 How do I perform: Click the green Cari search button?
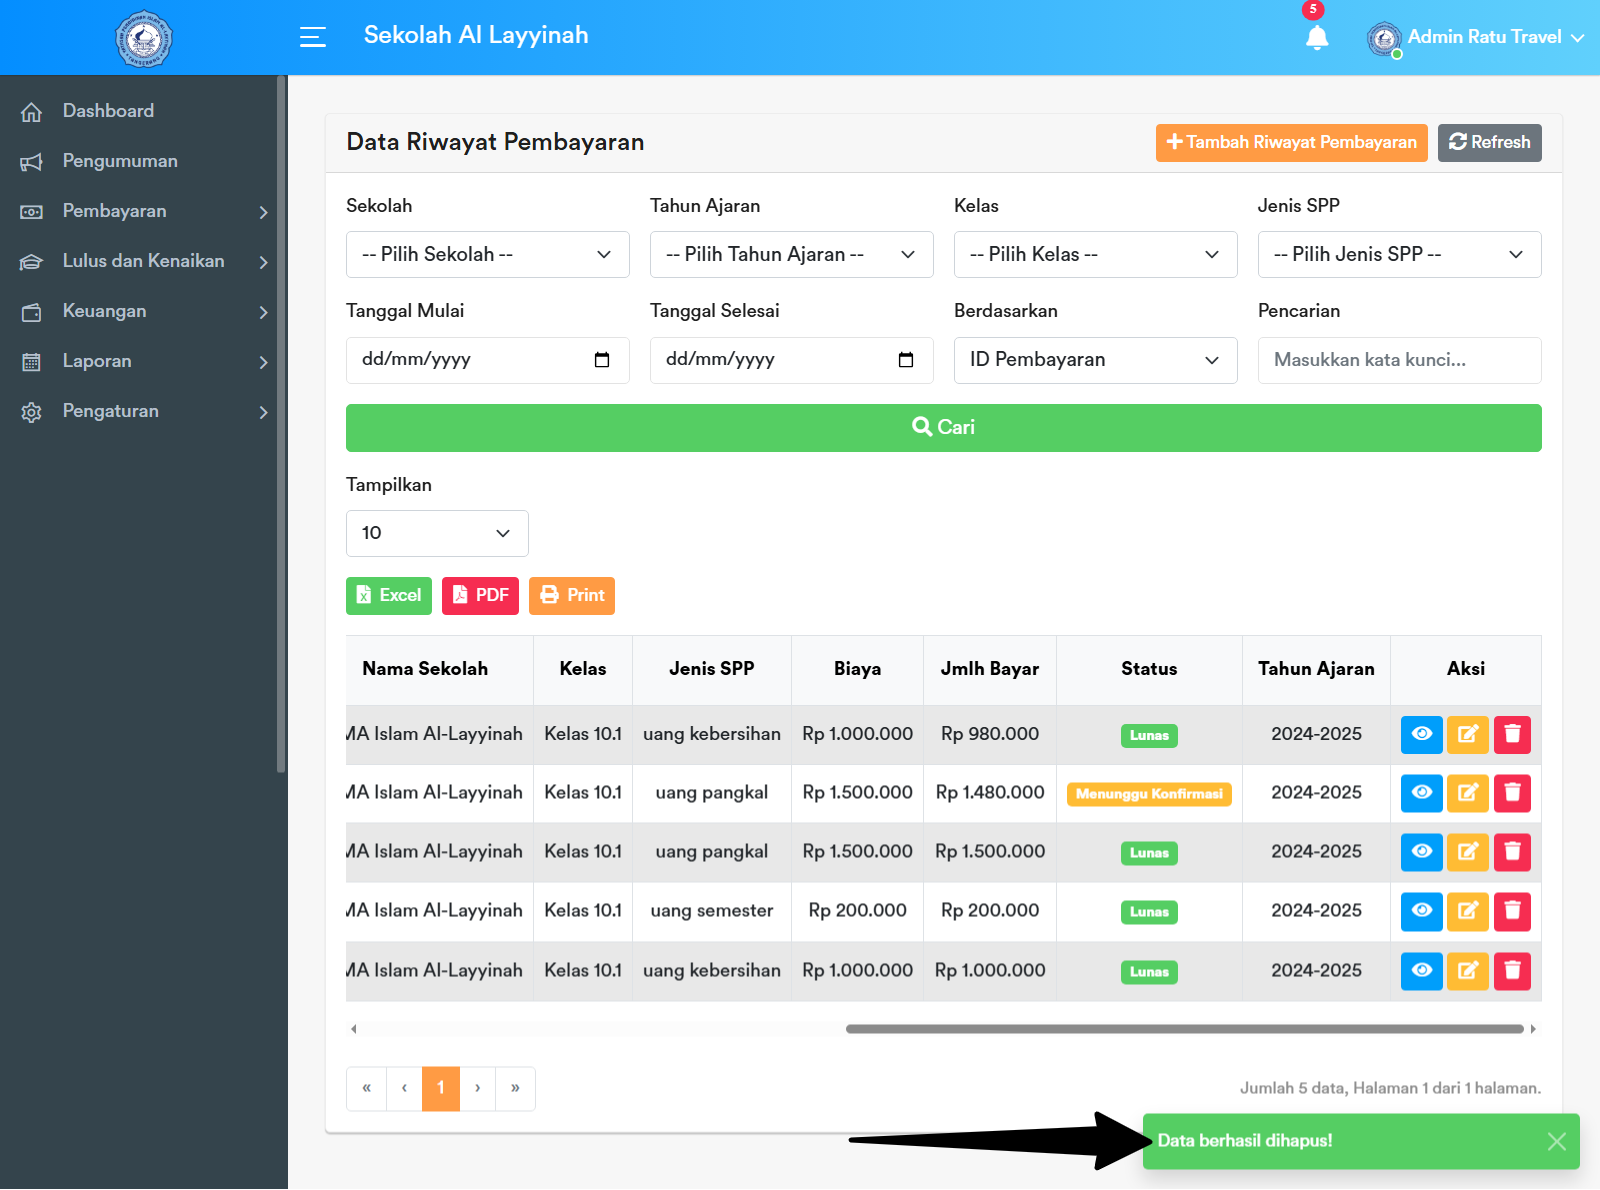(943, 428)
